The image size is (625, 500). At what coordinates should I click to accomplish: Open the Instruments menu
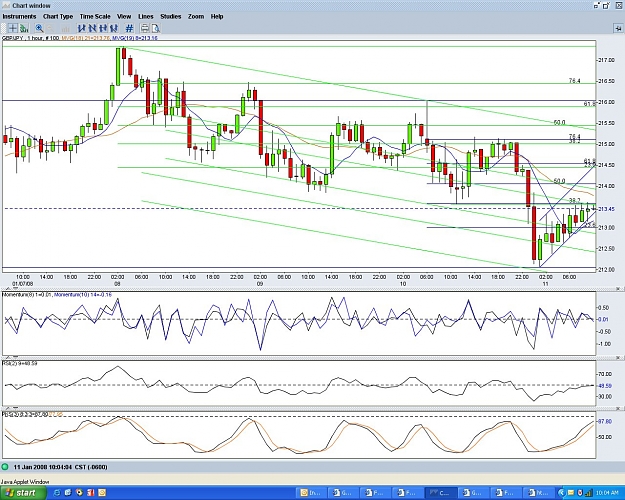19,16
